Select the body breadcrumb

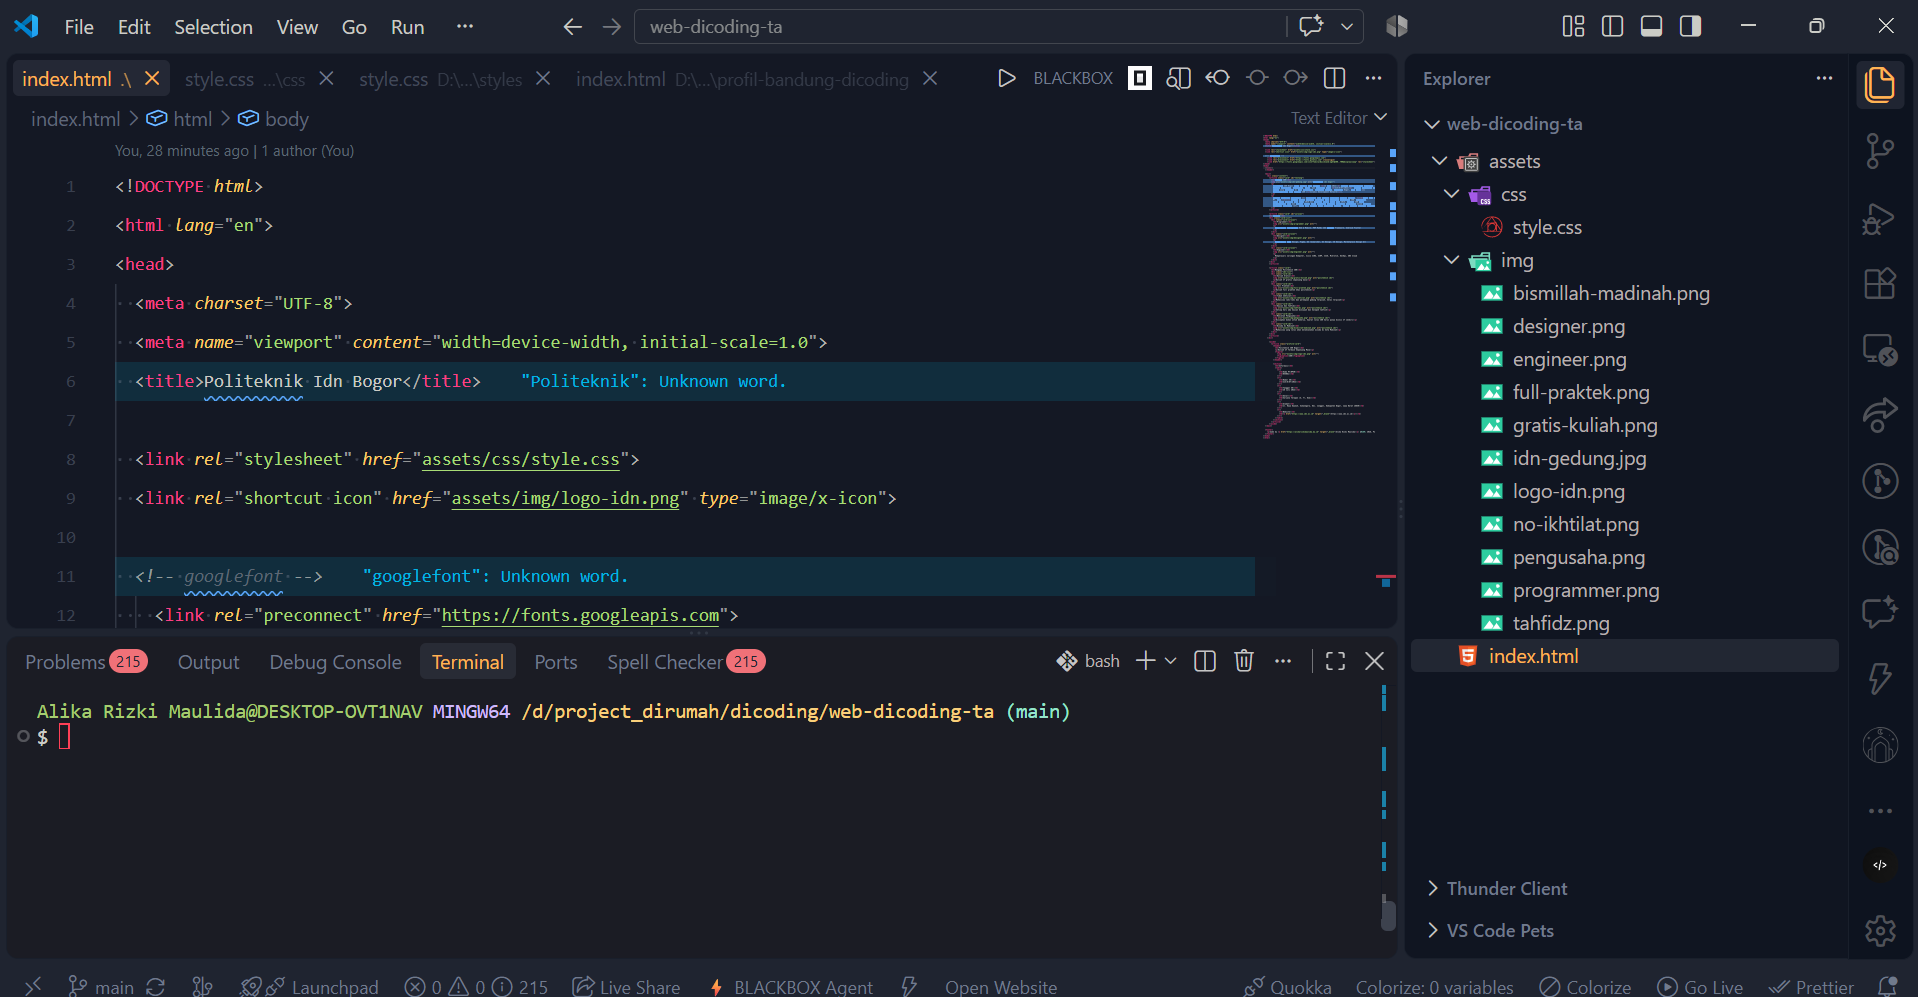[x=286, y=119]
